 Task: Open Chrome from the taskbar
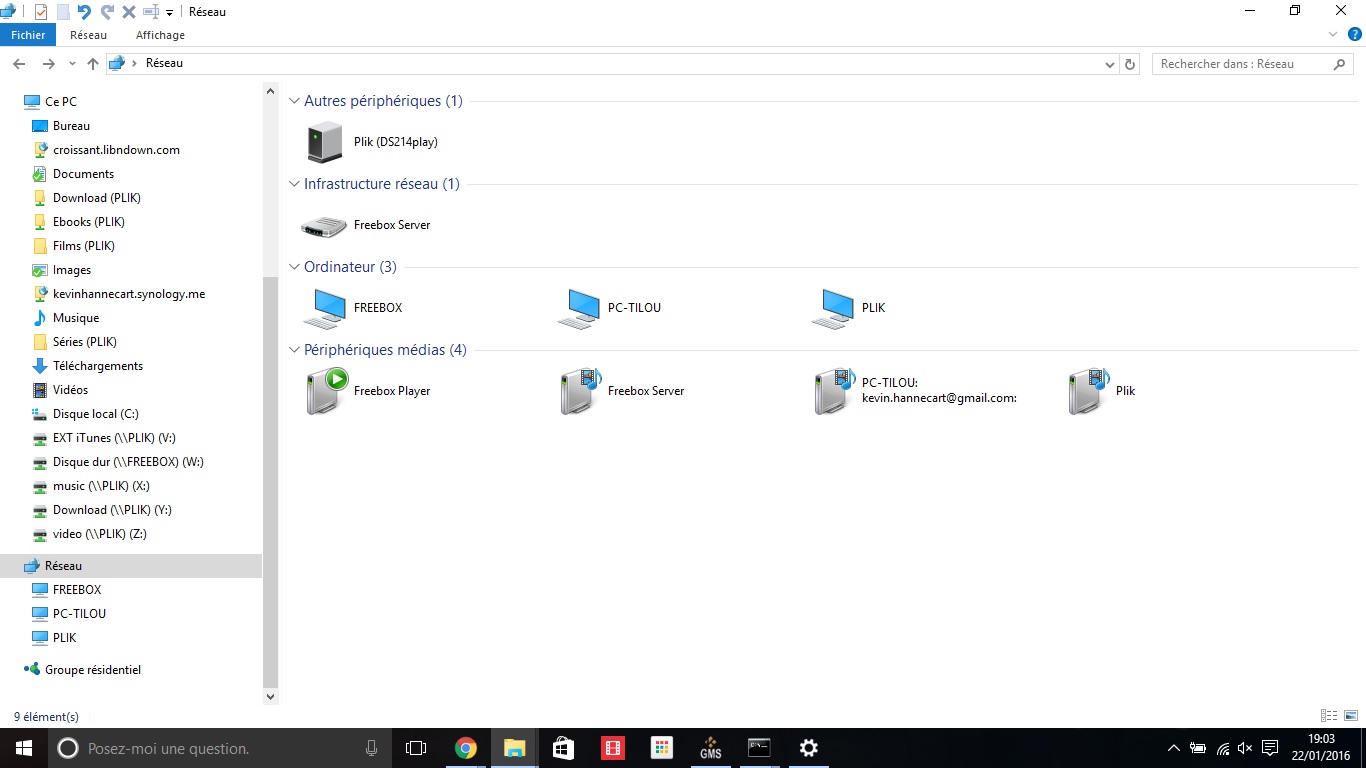coord(465,748)
